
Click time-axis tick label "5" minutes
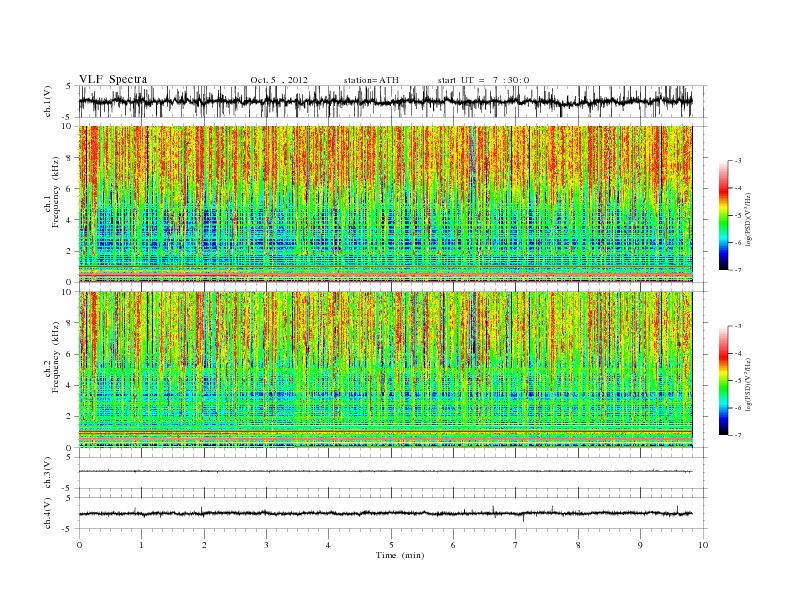[x=391, y=545]
